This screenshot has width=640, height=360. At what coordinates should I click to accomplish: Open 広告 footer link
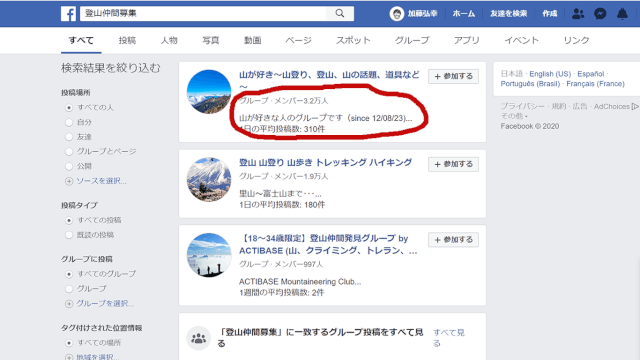click(580, 107)
